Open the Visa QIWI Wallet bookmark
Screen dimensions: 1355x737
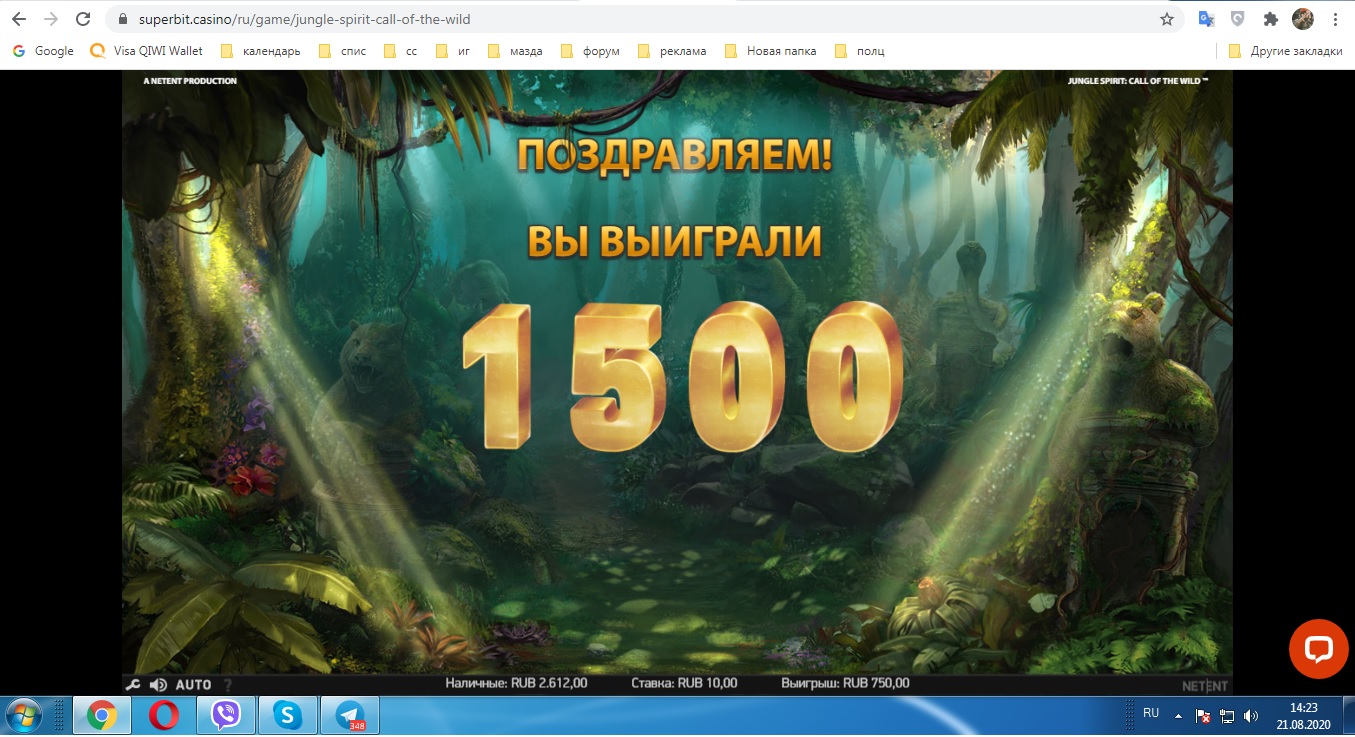(x=148, y=50)
